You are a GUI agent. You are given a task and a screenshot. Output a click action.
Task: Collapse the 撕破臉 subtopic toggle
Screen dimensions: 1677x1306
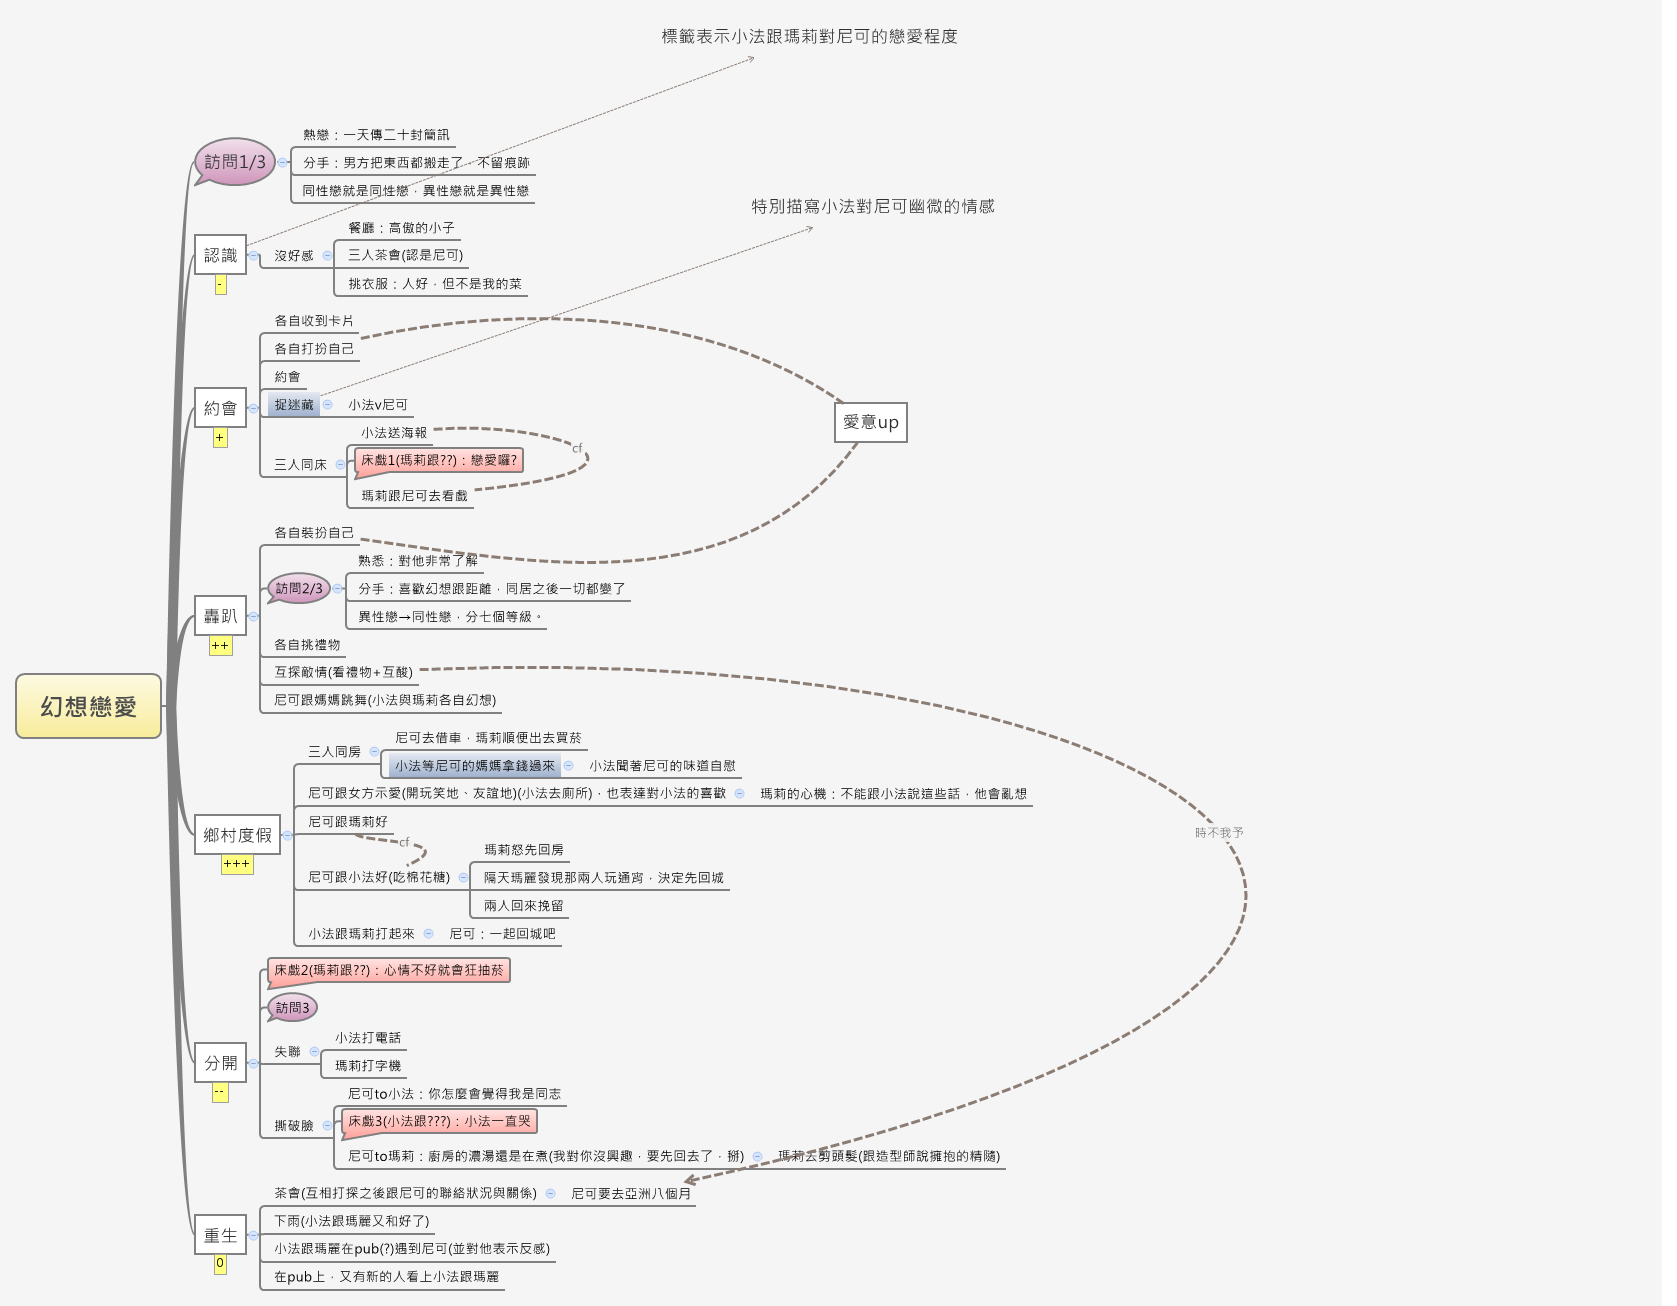tap(327, 1125)
